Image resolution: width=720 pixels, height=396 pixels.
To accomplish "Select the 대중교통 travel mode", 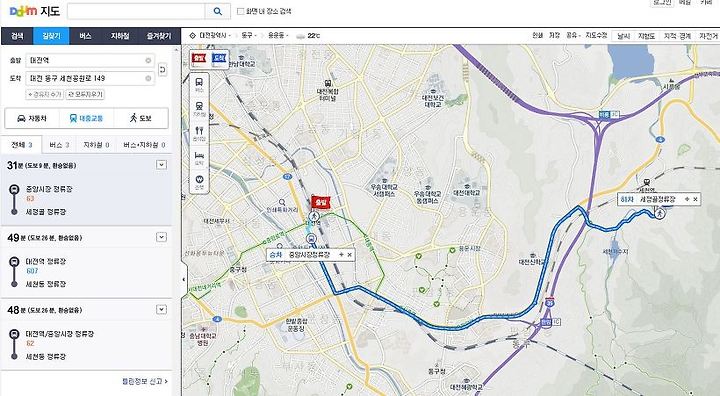I will point(86,119).
